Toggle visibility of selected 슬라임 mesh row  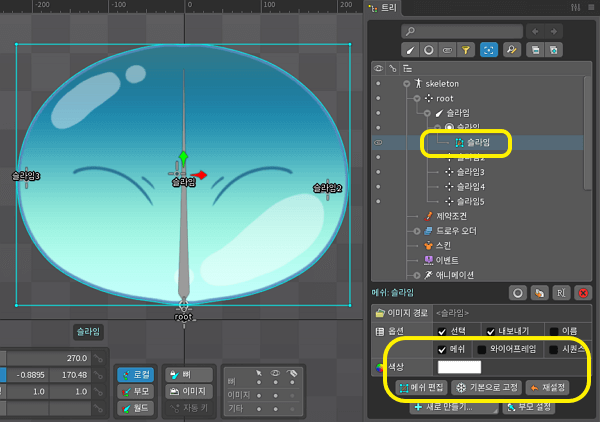378,143
